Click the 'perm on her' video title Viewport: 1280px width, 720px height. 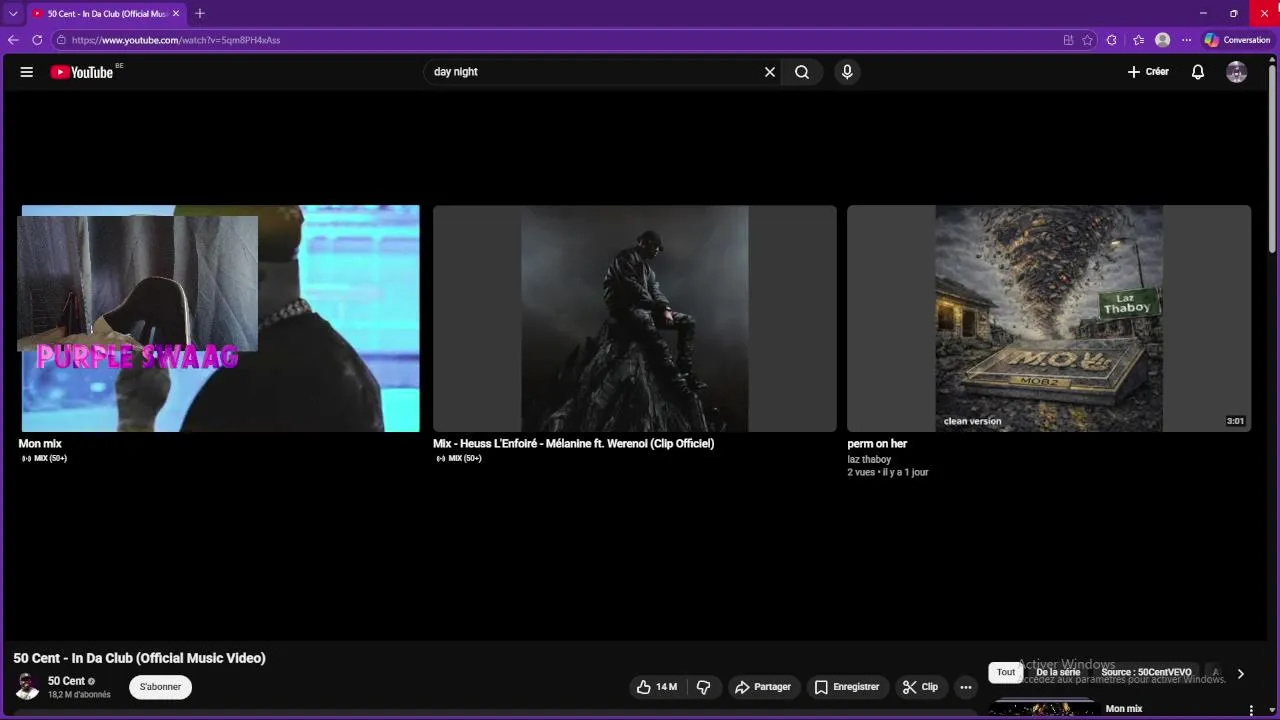coord(877,443)
